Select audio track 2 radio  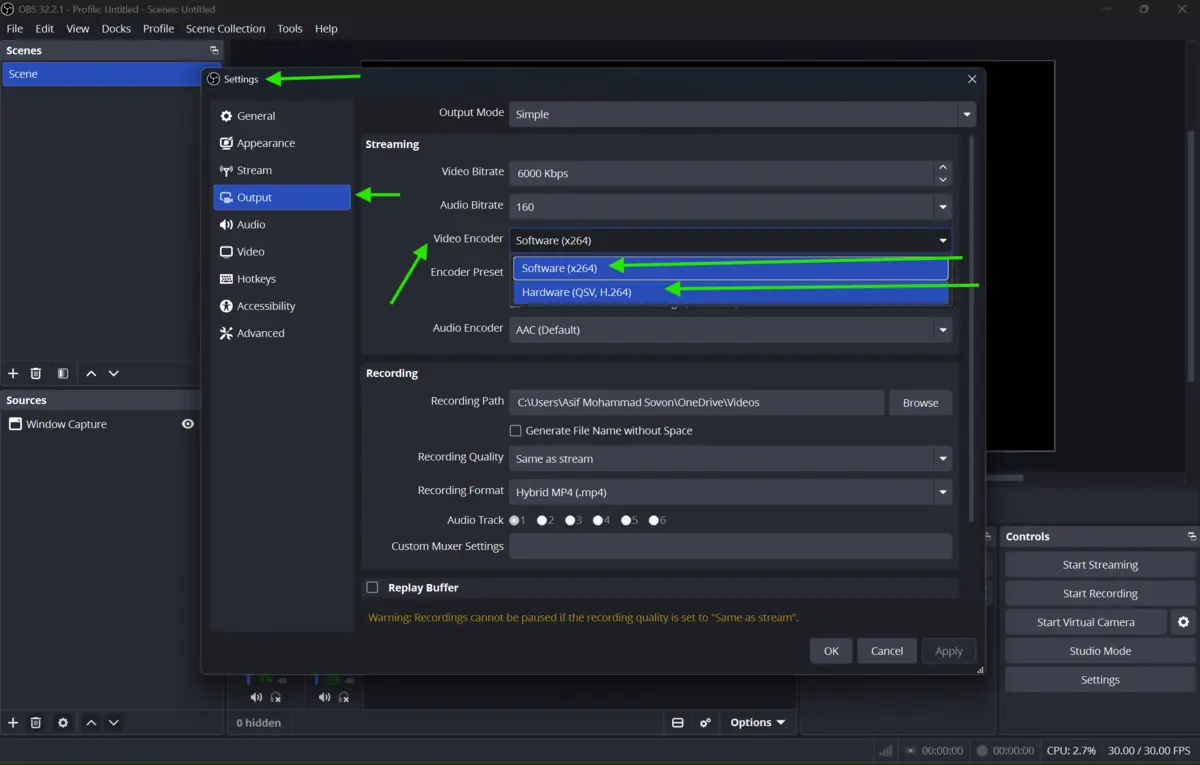tap(542, 520)
